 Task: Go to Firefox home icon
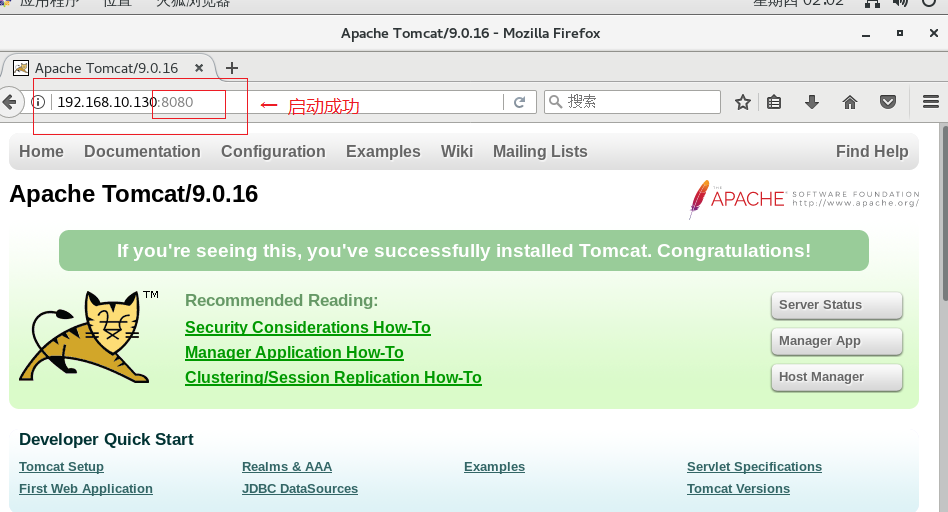[849, 102]
